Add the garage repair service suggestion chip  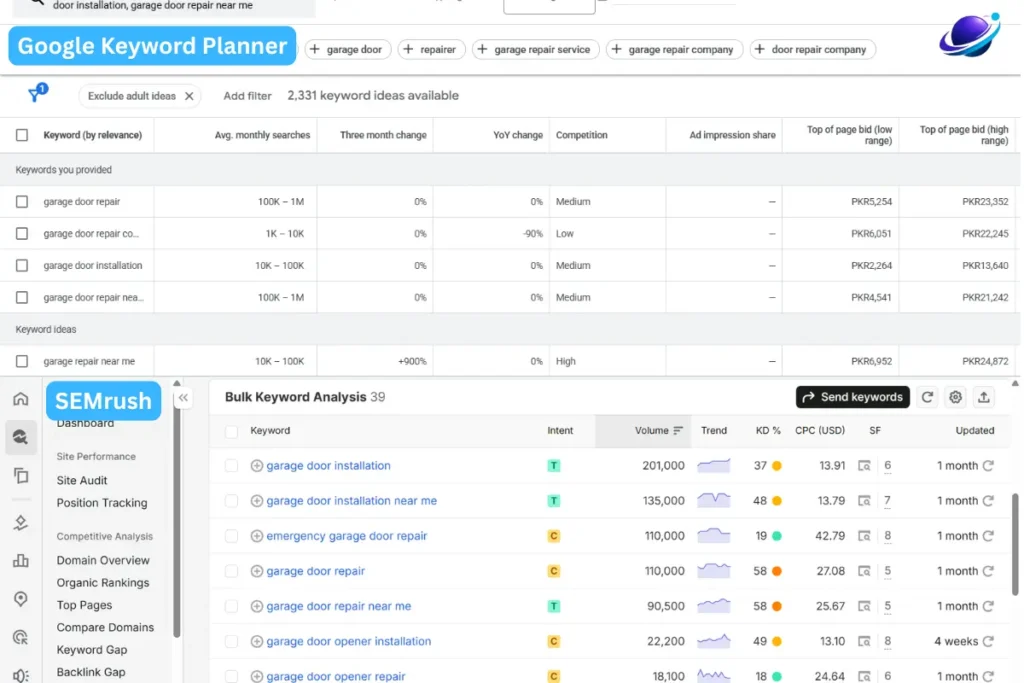[535, 50]
